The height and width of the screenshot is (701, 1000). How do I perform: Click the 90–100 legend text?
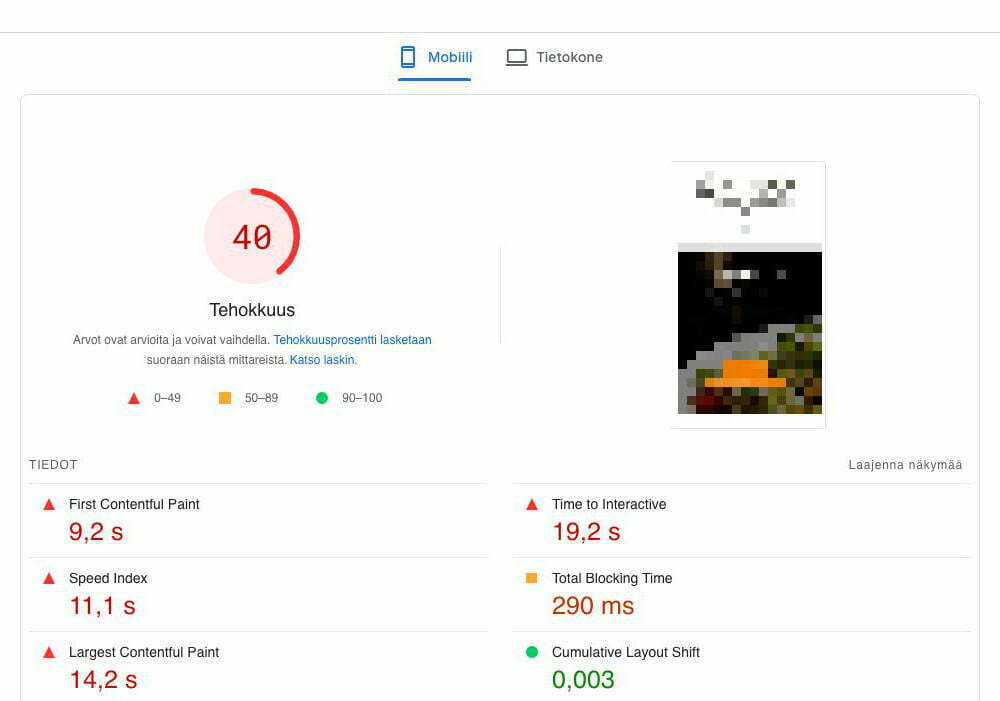tap(362, 398)
